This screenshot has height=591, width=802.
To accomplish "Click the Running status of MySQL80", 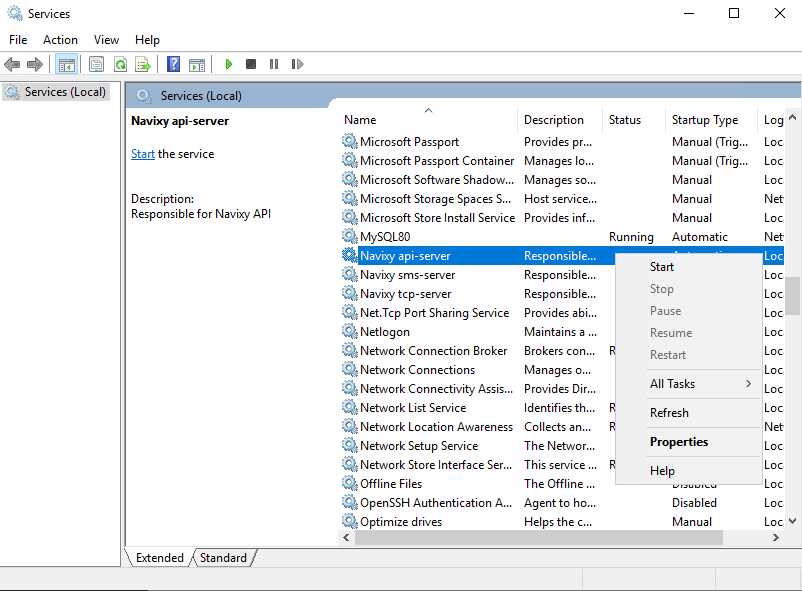I will [631, 237].
